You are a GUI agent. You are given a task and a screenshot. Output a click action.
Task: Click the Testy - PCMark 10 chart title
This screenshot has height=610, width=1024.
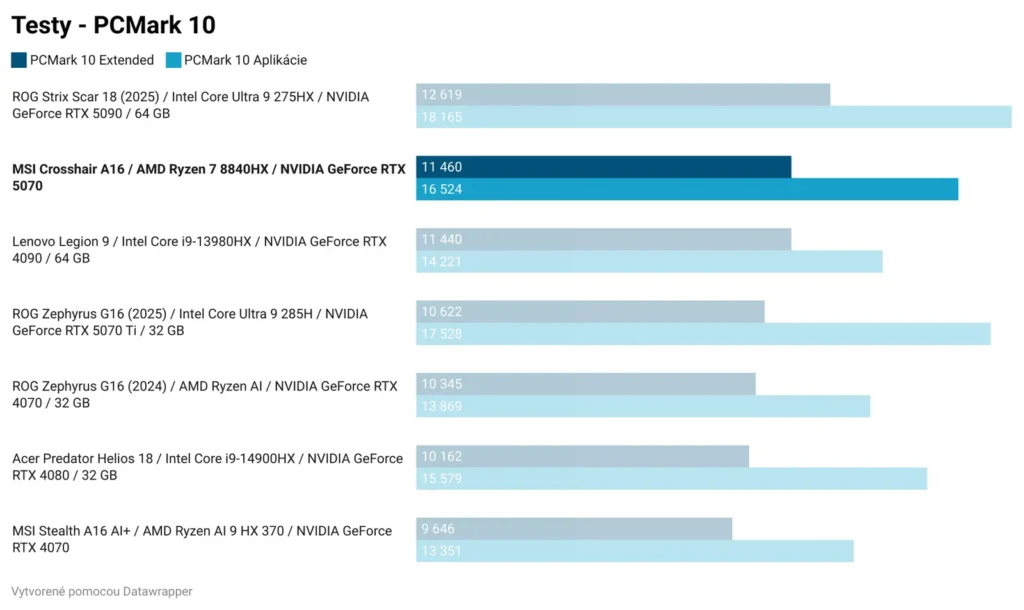(113, 25)
